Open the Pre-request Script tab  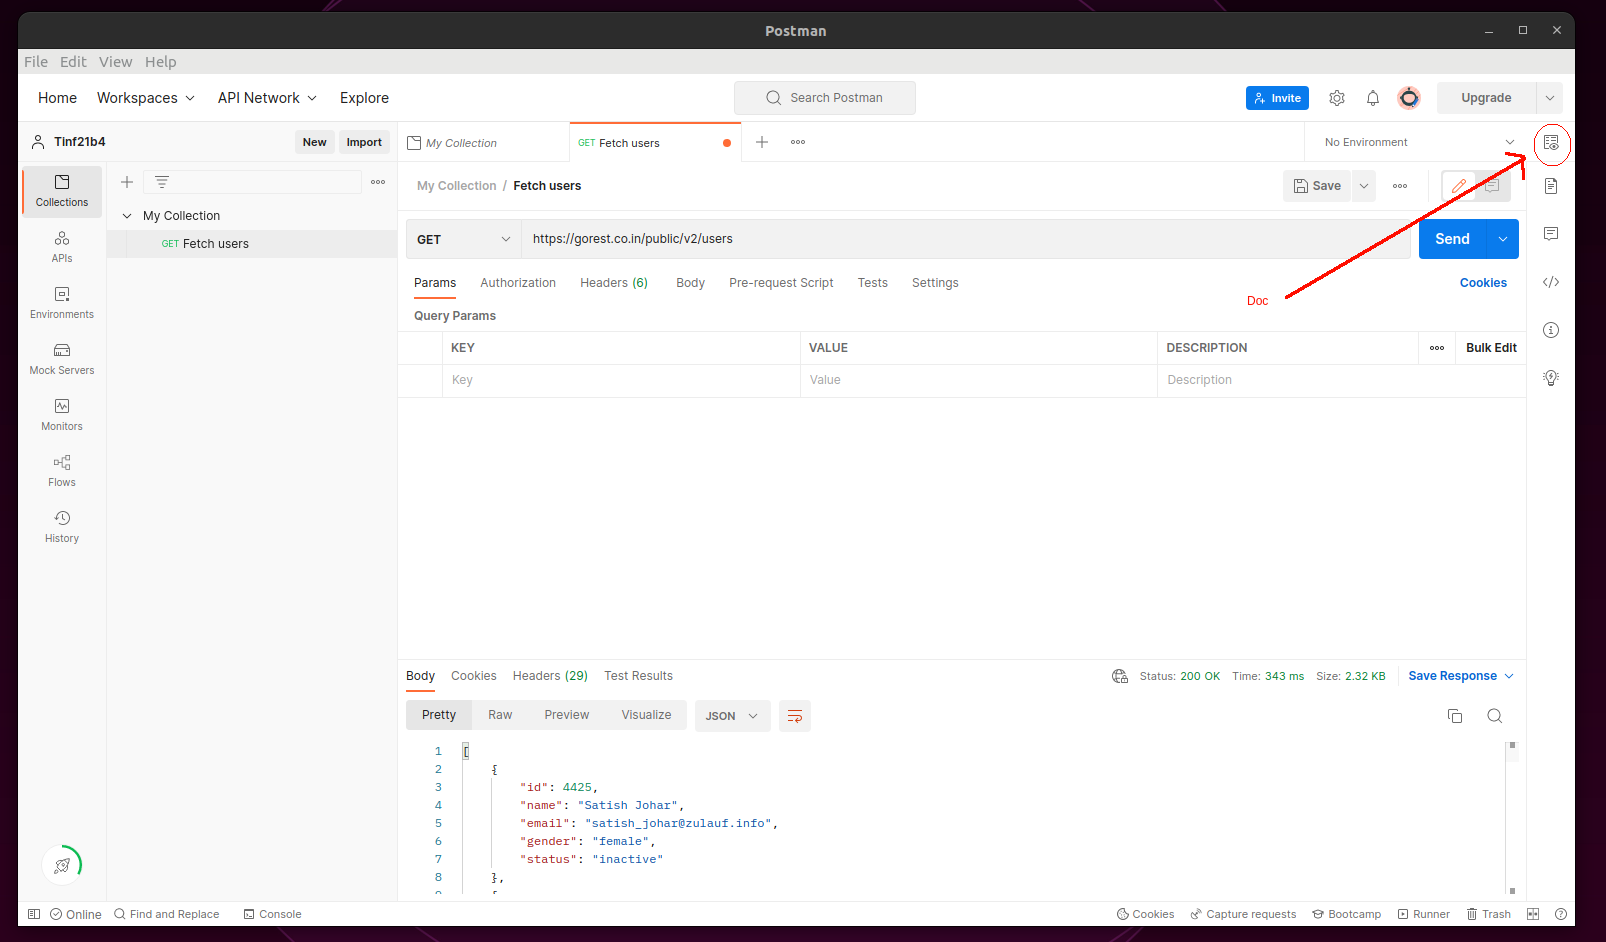[781, 283]
